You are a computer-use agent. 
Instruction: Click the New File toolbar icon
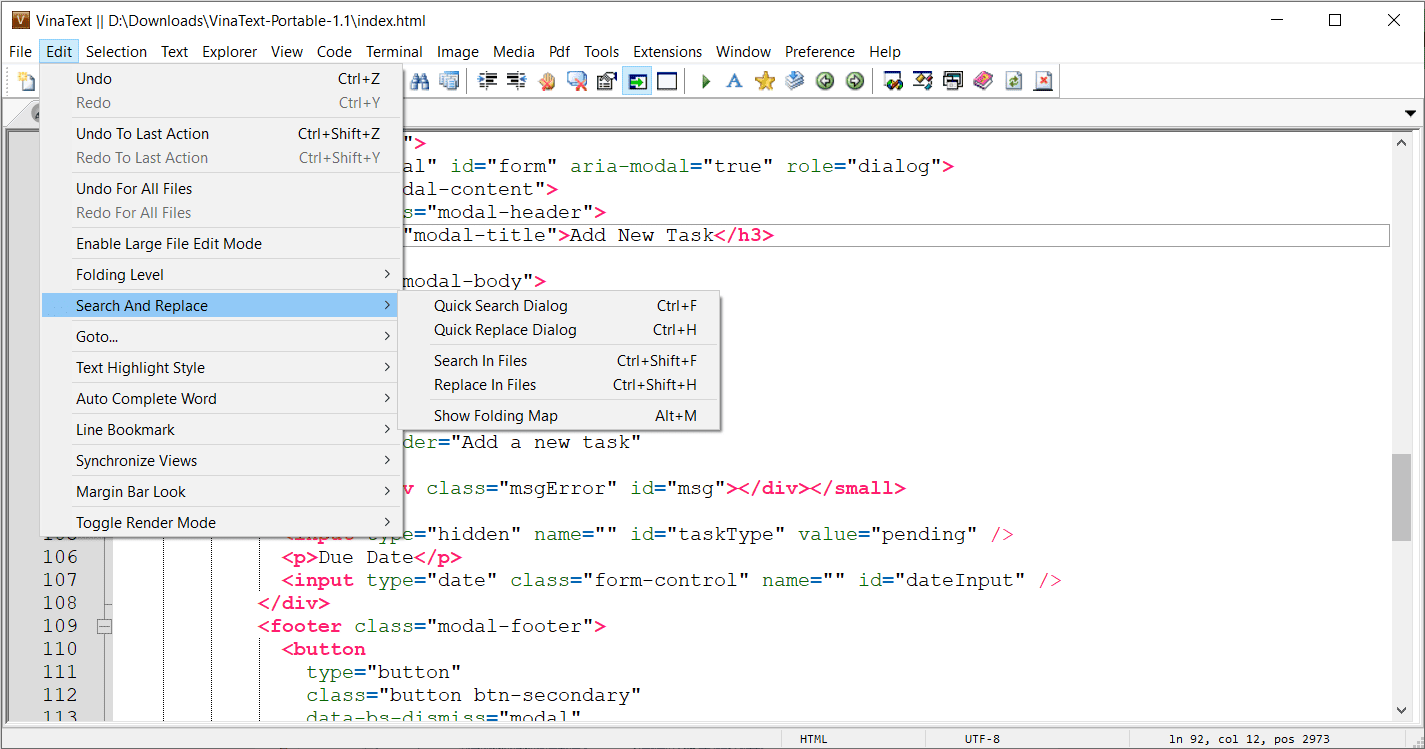[27, 81]
